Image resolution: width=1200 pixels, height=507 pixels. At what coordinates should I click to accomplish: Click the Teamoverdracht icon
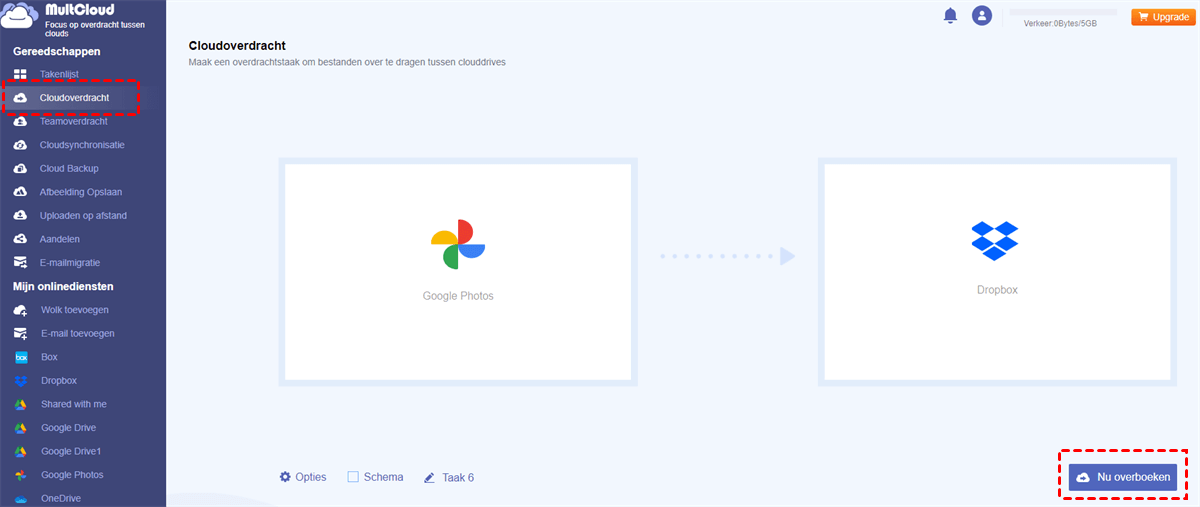20,121
